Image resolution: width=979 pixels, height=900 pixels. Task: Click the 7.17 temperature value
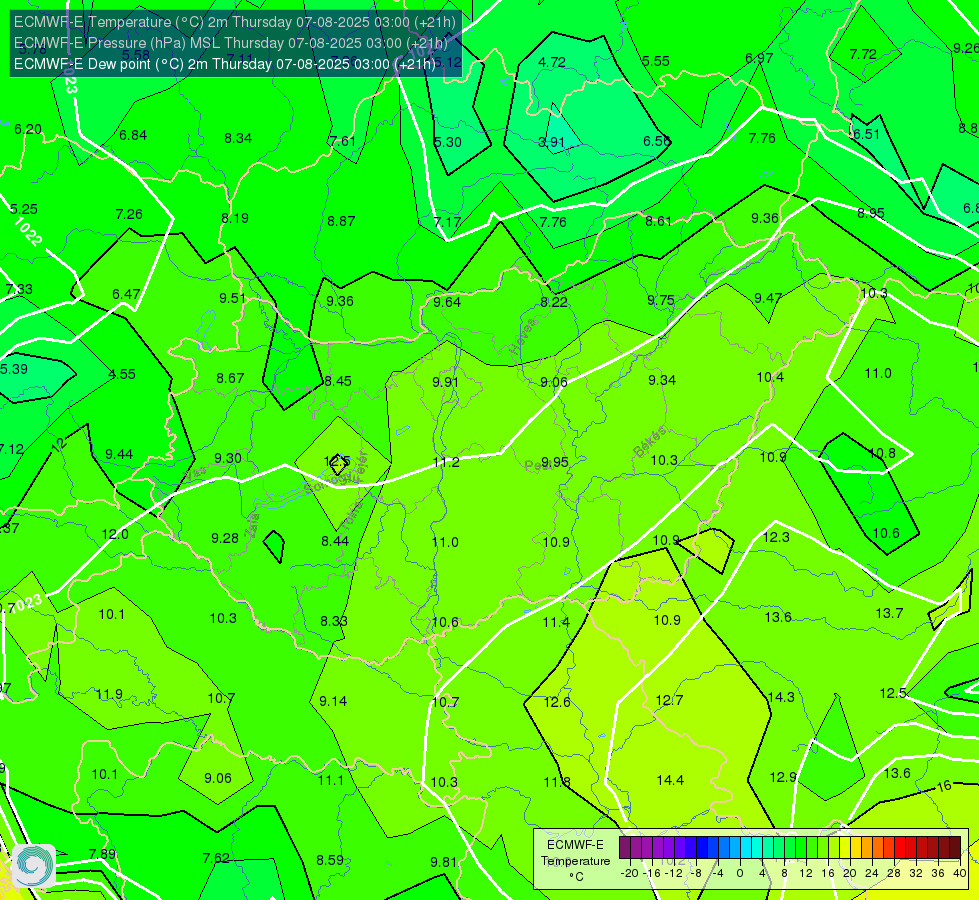point(447,222)
